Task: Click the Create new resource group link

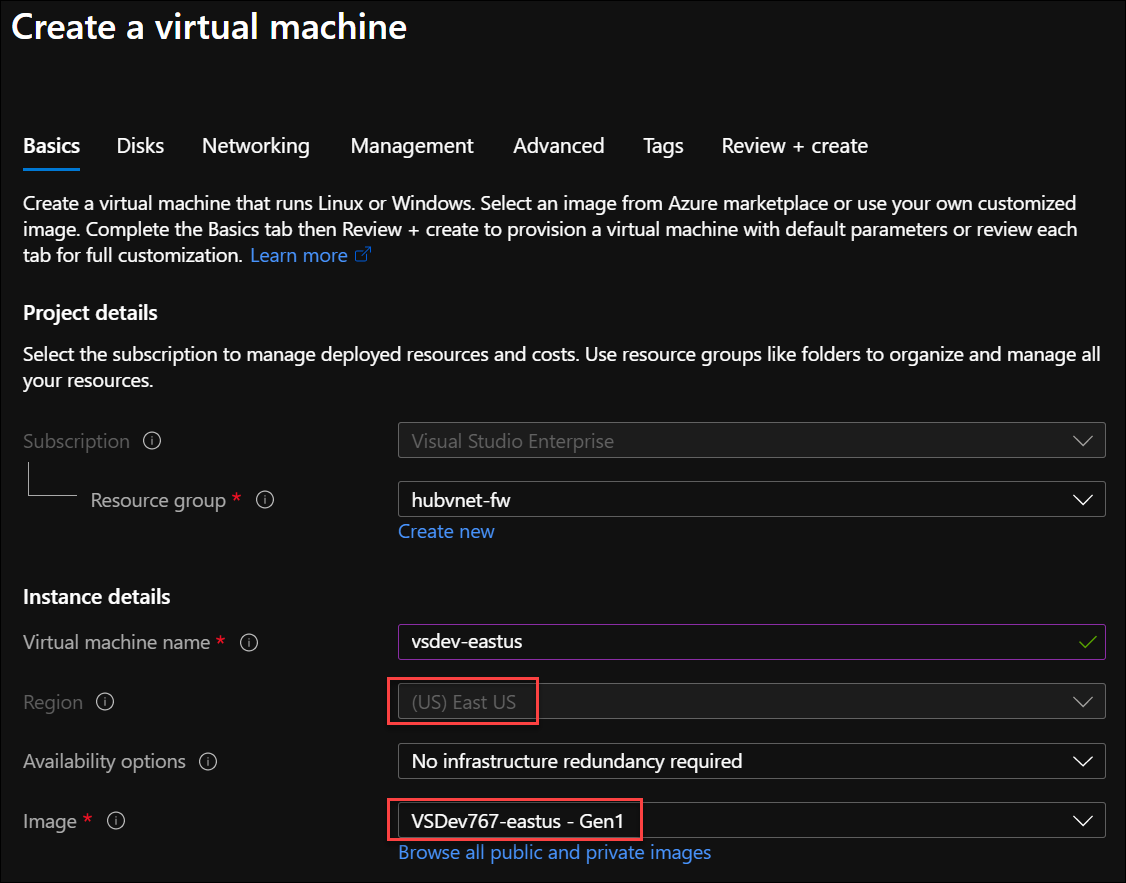Action: 446,531
